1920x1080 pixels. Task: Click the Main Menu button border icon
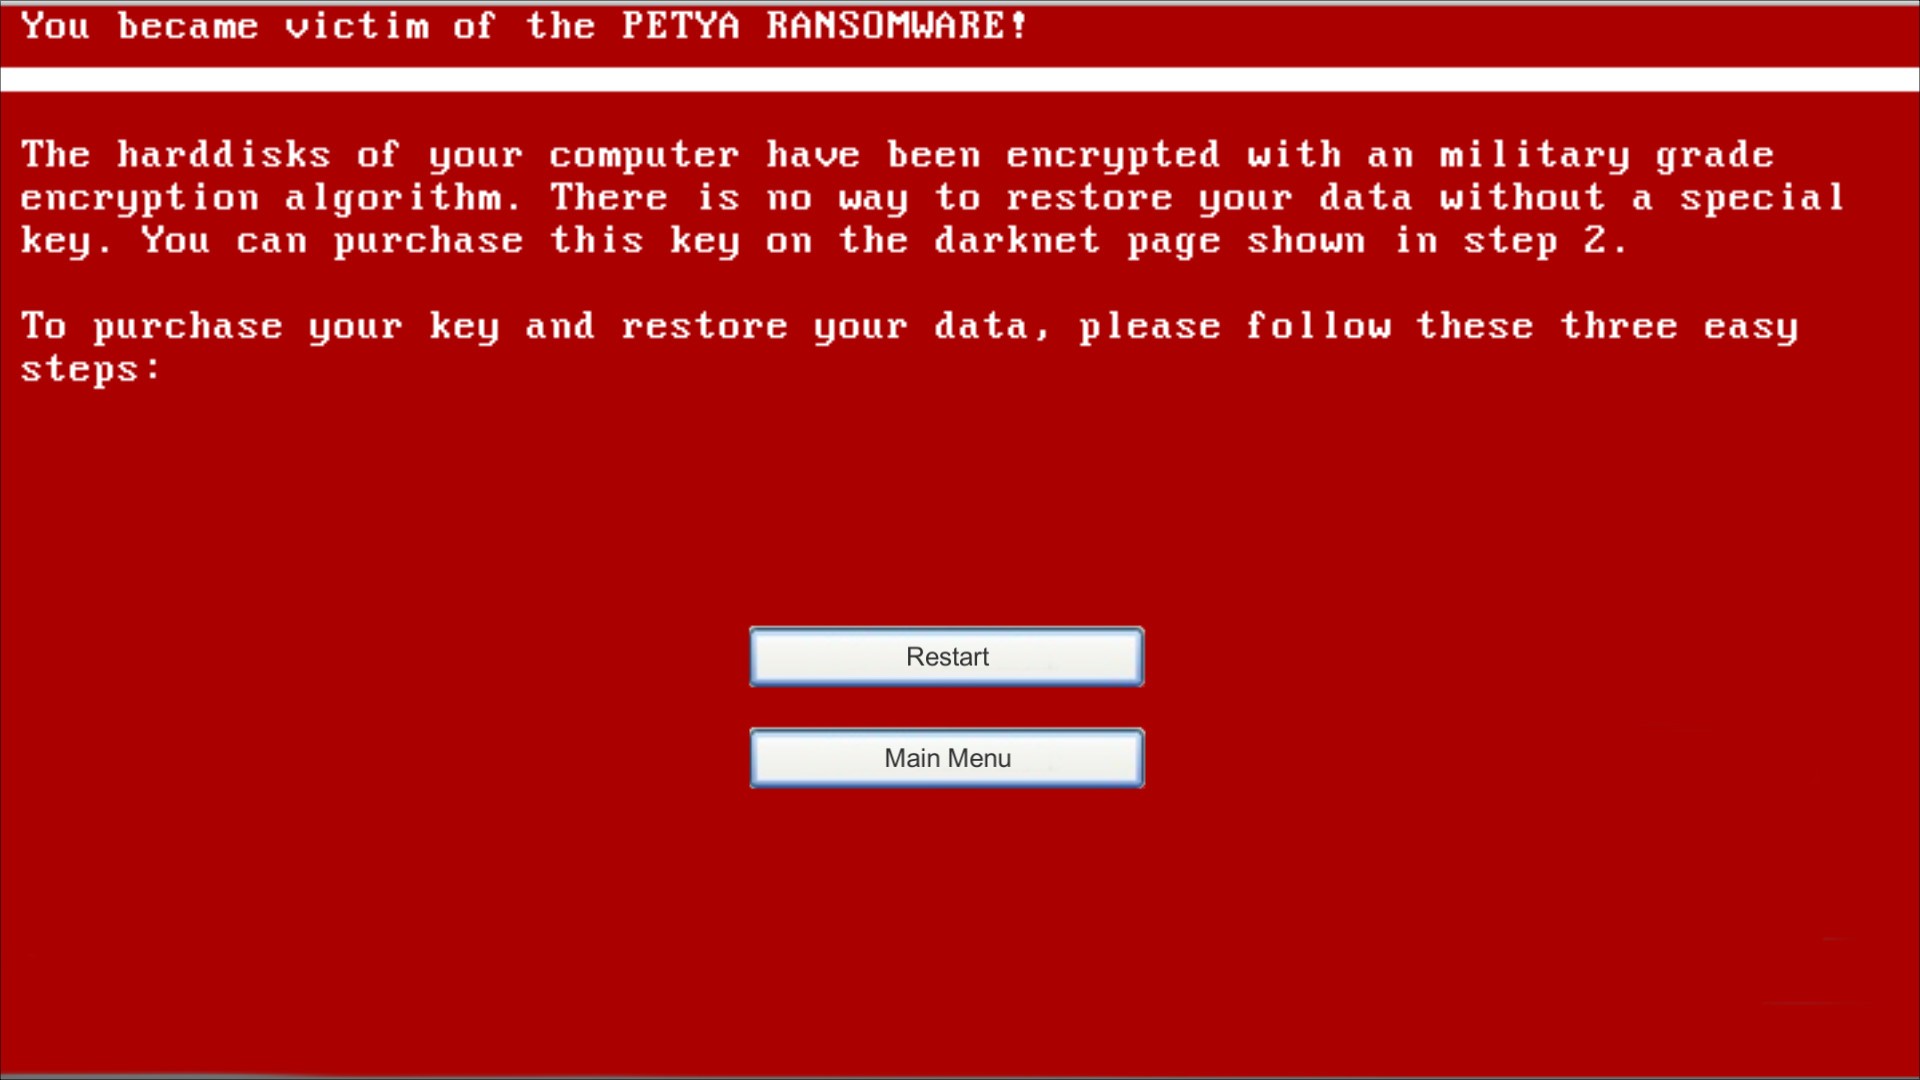point(947,757)
